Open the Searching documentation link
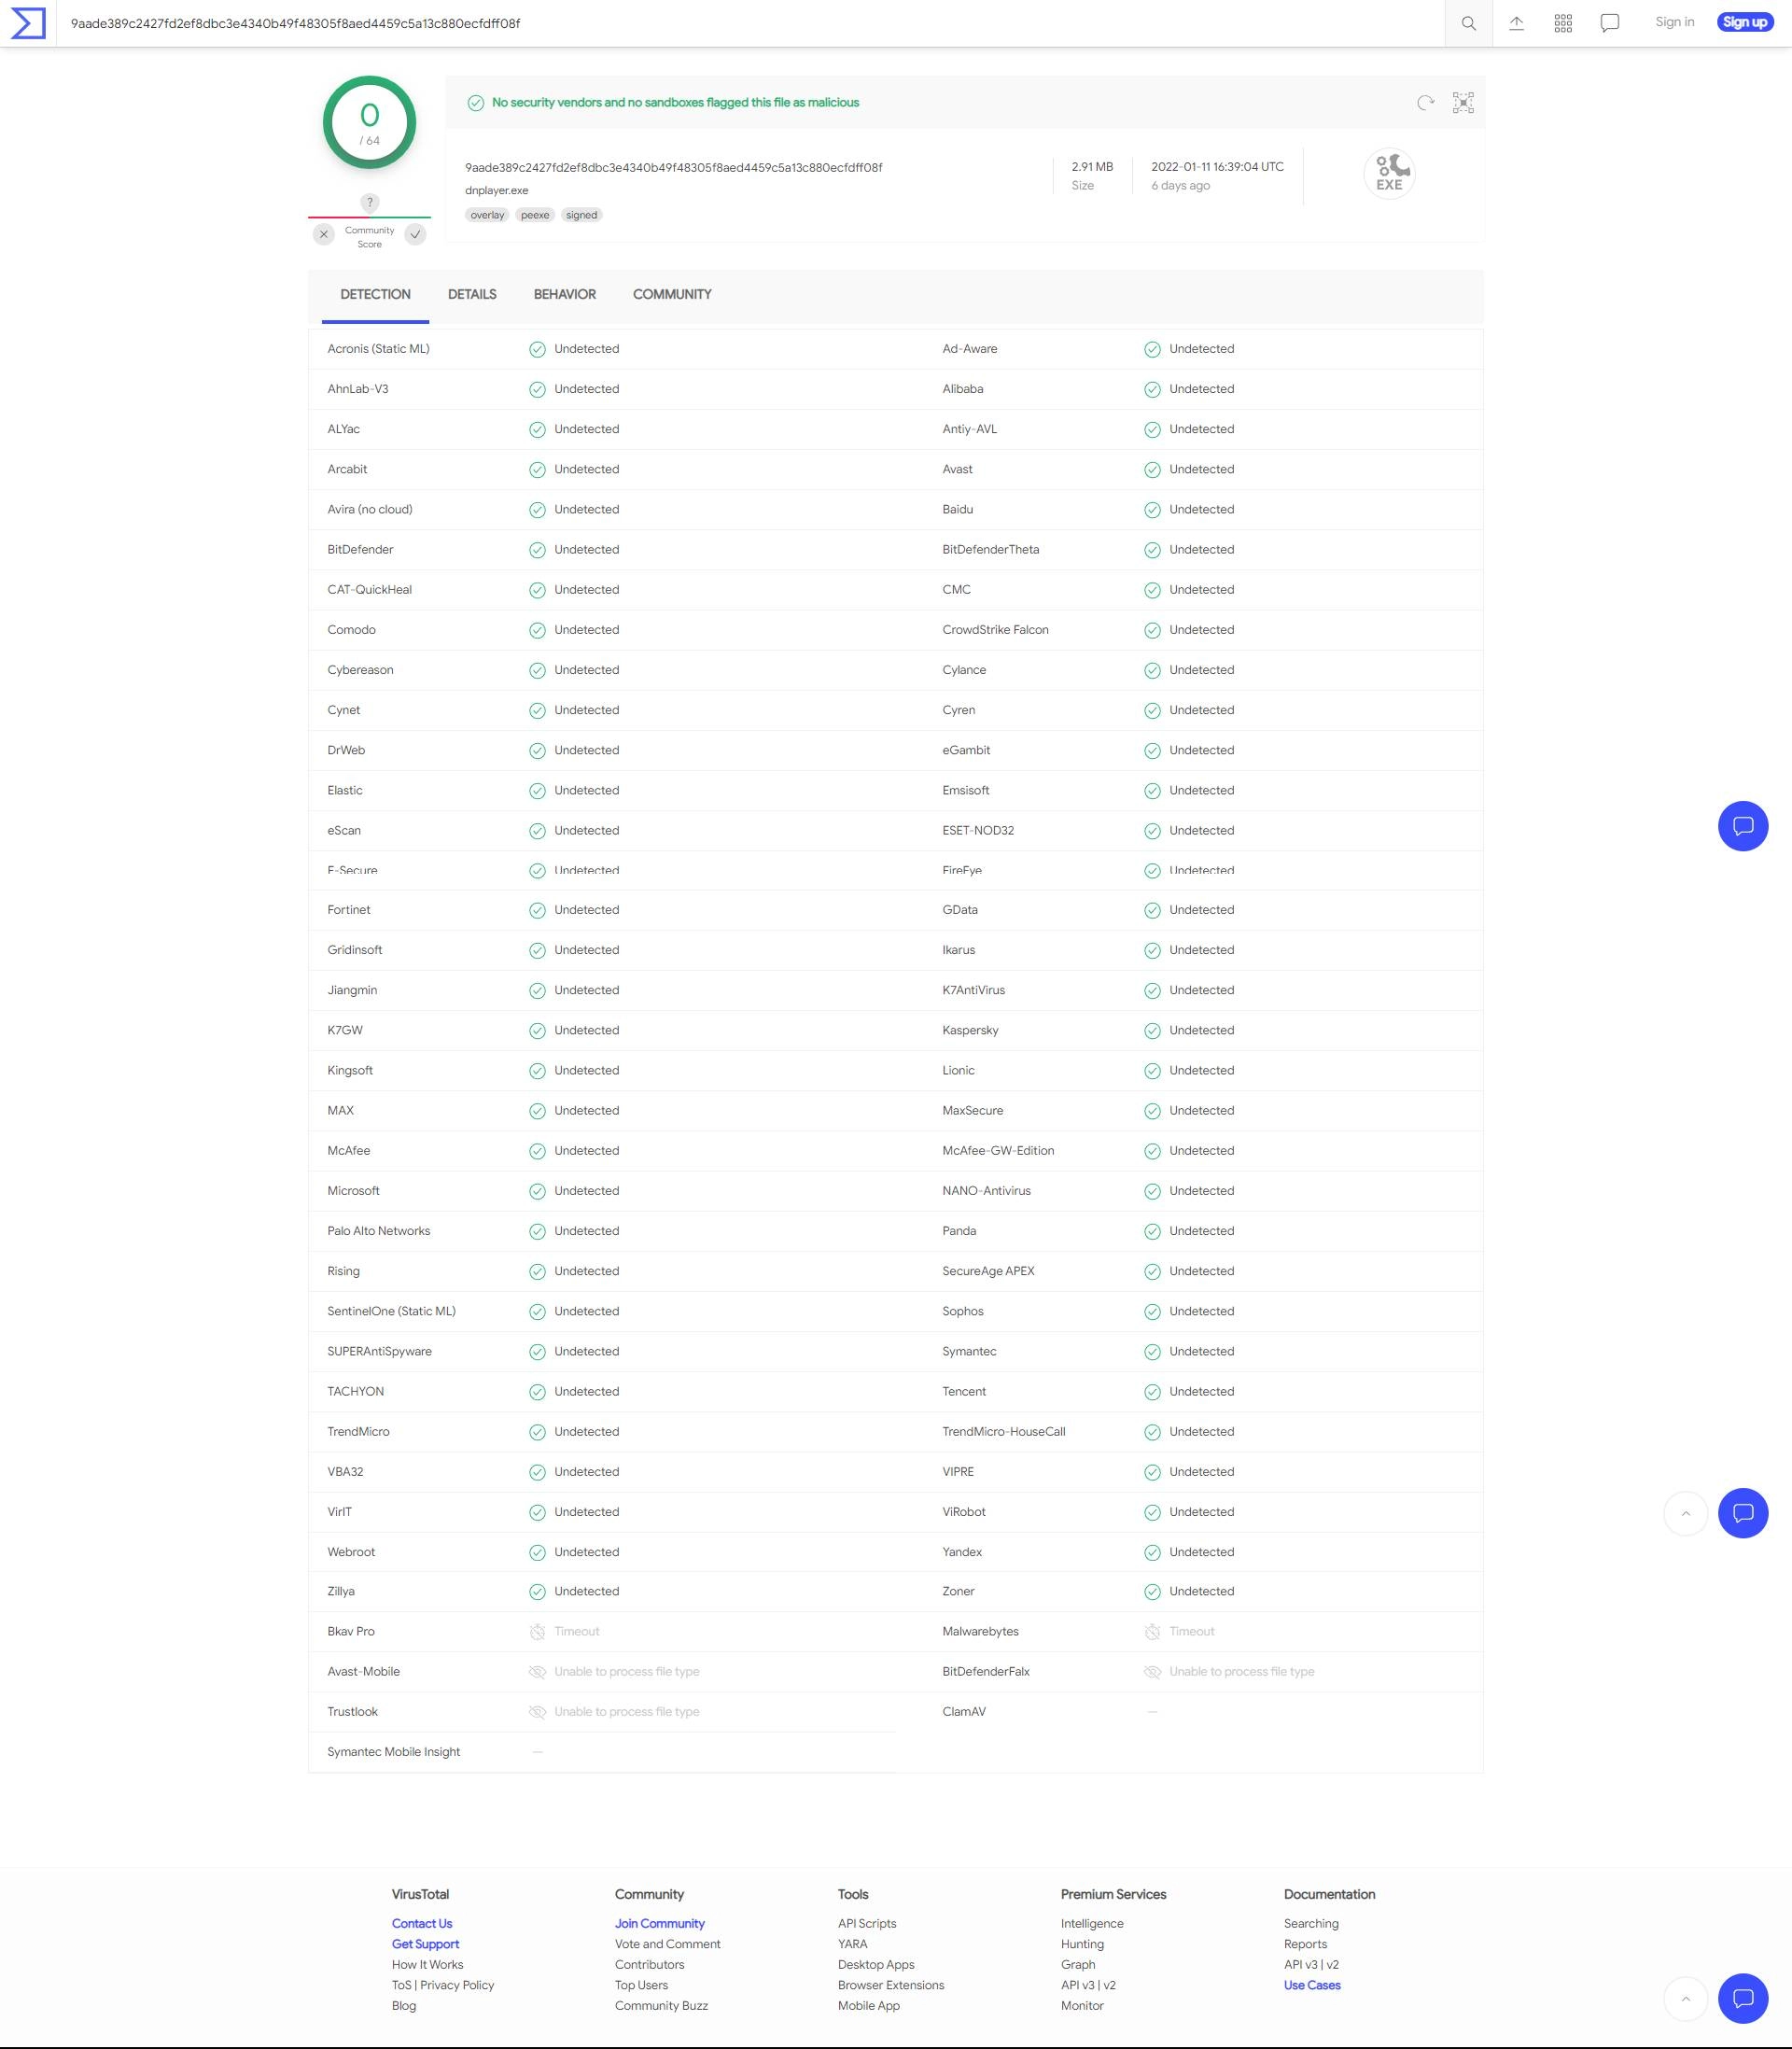1792x2049 pixels. coord(1311,1923)
